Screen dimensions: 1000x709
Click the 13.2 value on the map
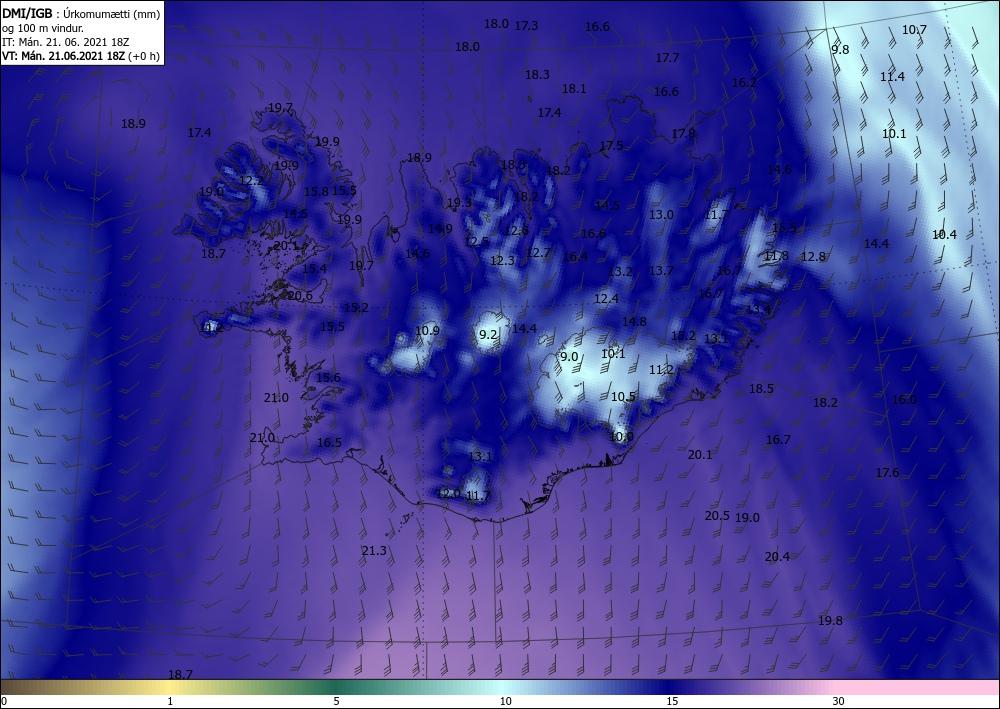[620, 272]
